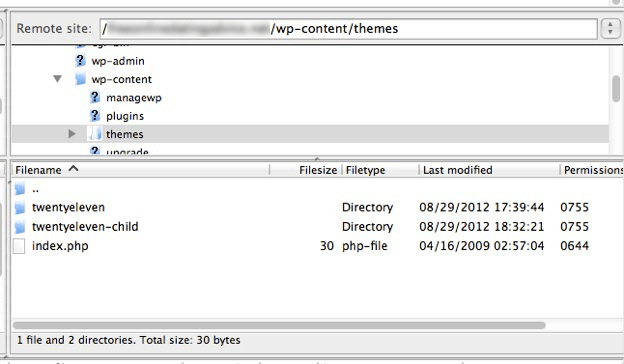Open the parent directory '..' entry

coord(35,189)
